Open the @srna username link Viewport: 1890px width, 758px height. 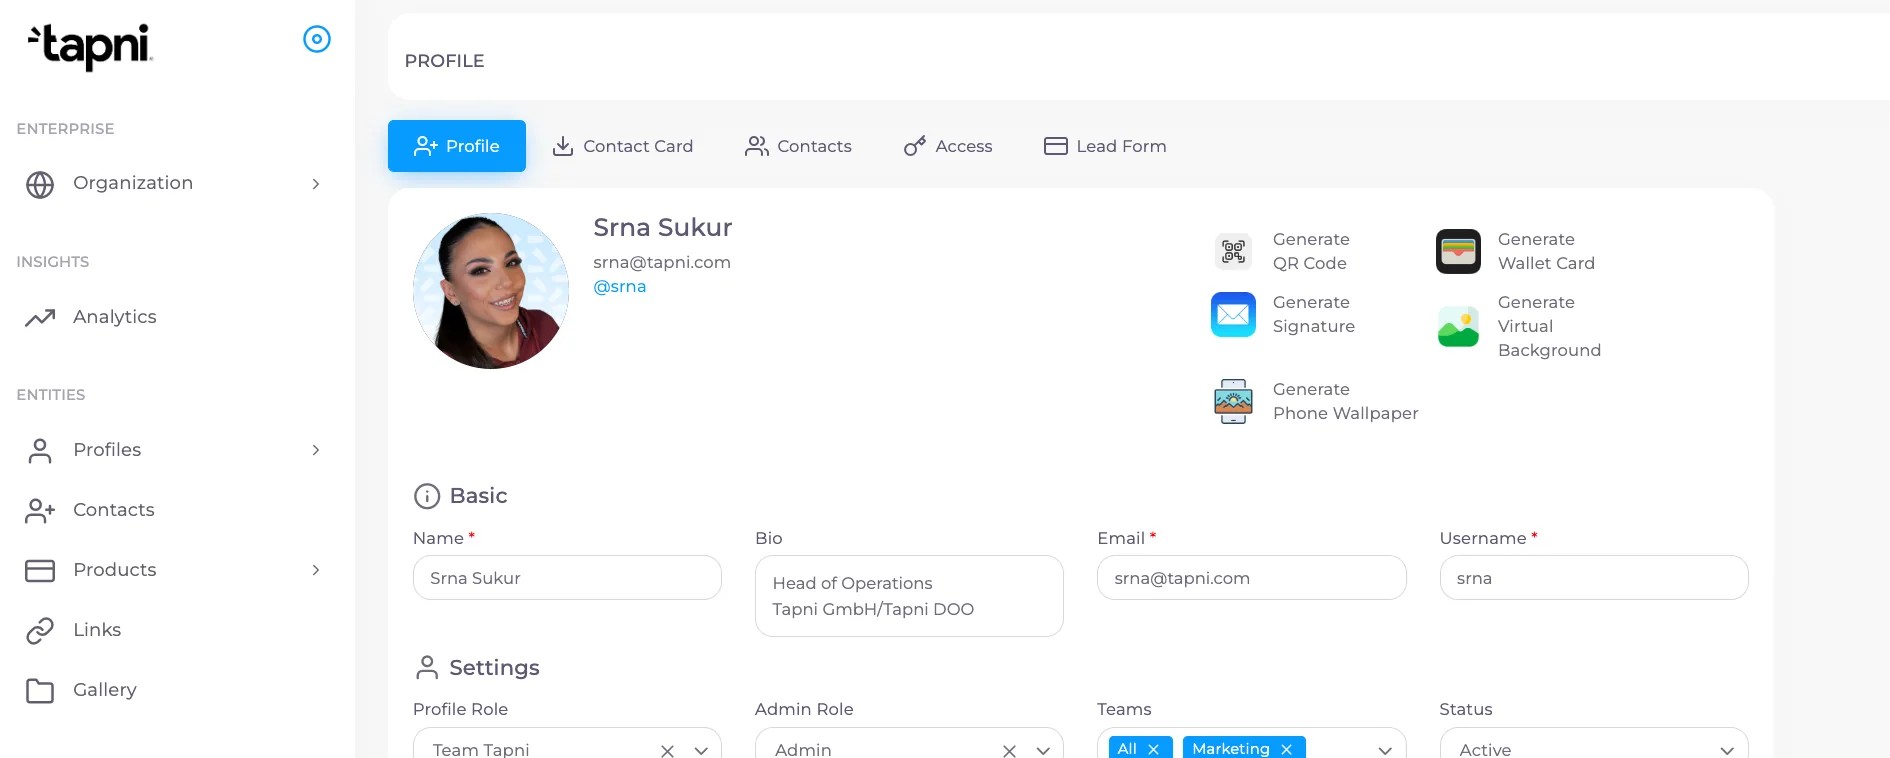620,287
